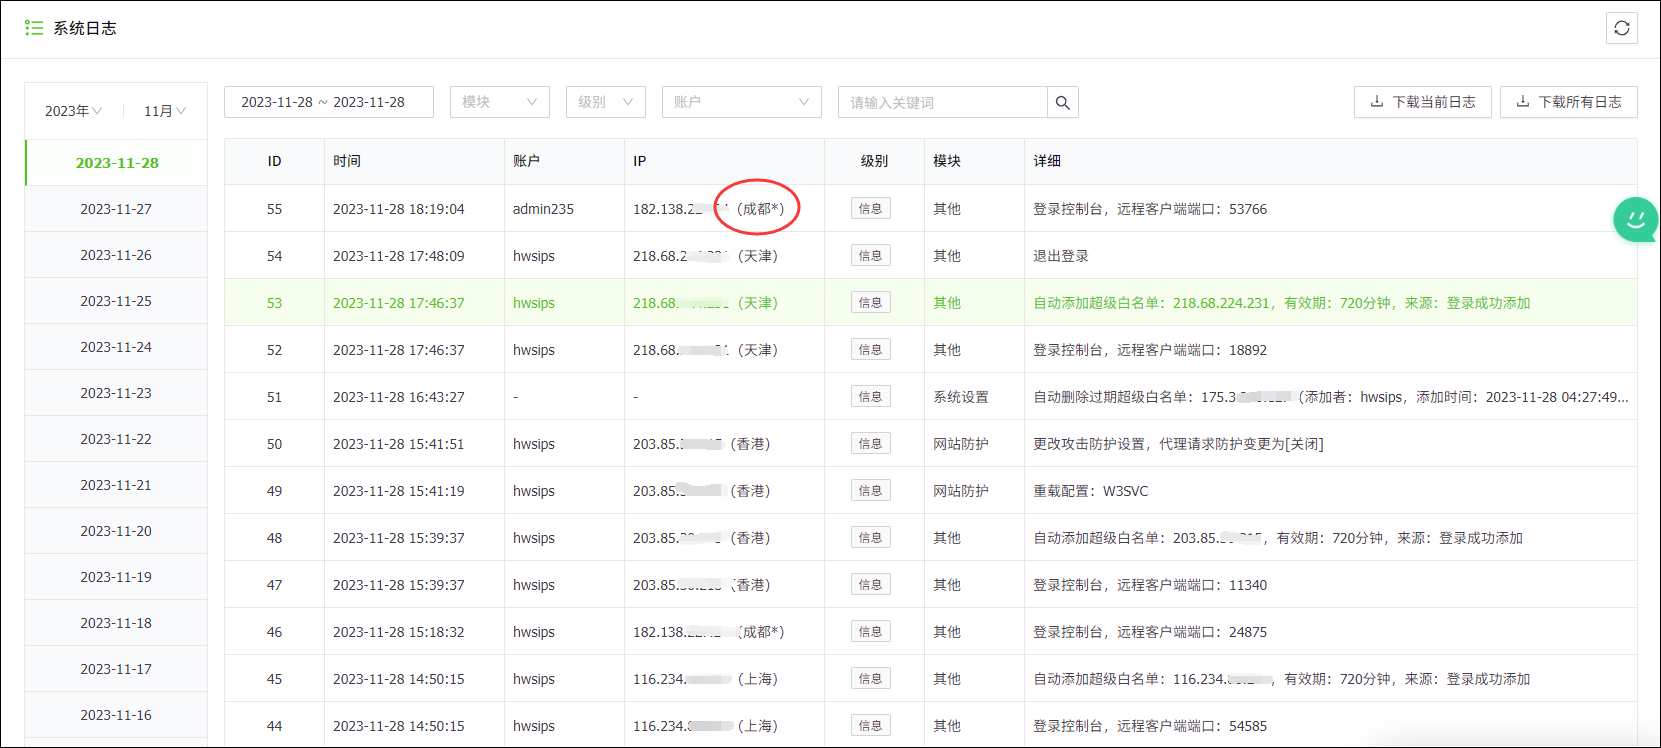The image size is (1661, 748).
Task: Focus the keyword search input
Action: [x=943, y=102]
